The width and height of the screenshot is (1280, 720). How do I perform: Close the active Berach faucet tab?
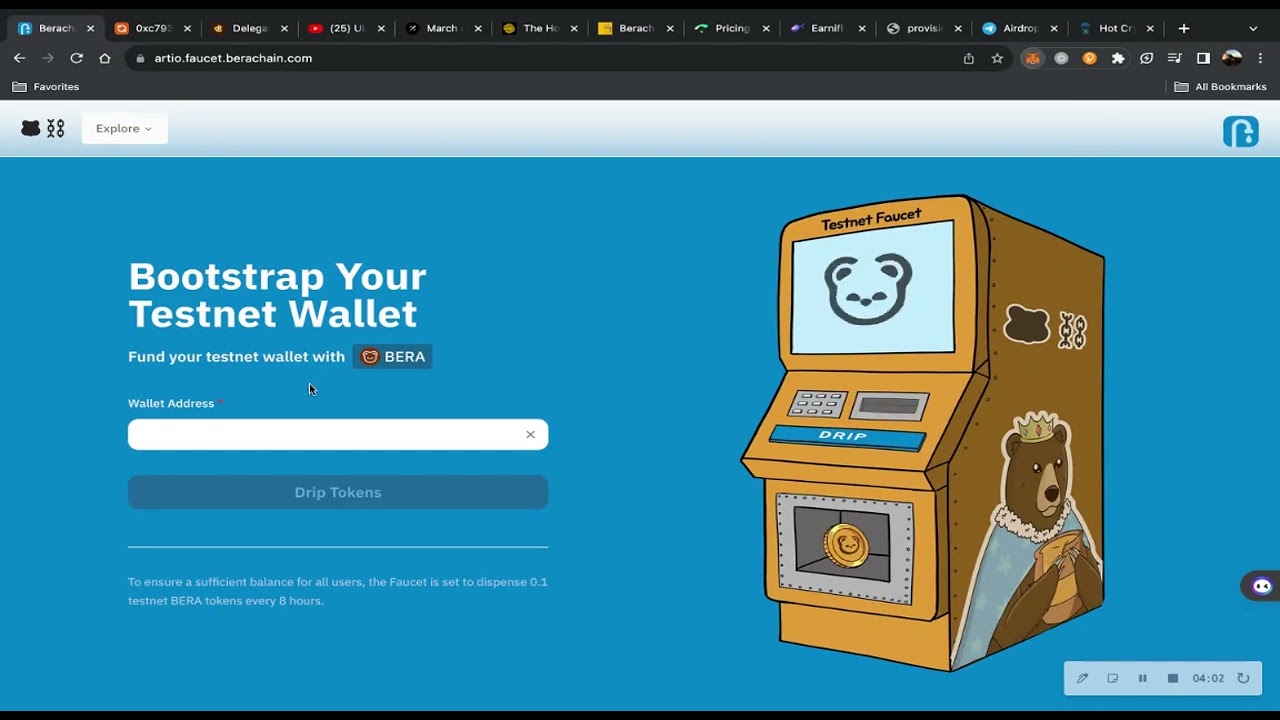click(x=90, y=28)
